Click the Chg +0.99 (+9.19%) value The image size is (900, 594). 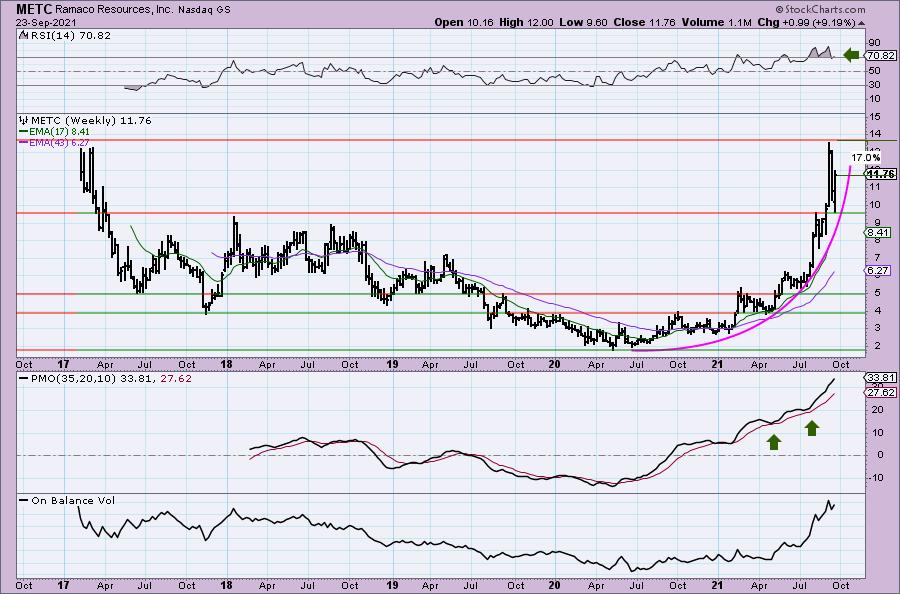(x=806, y=22)
